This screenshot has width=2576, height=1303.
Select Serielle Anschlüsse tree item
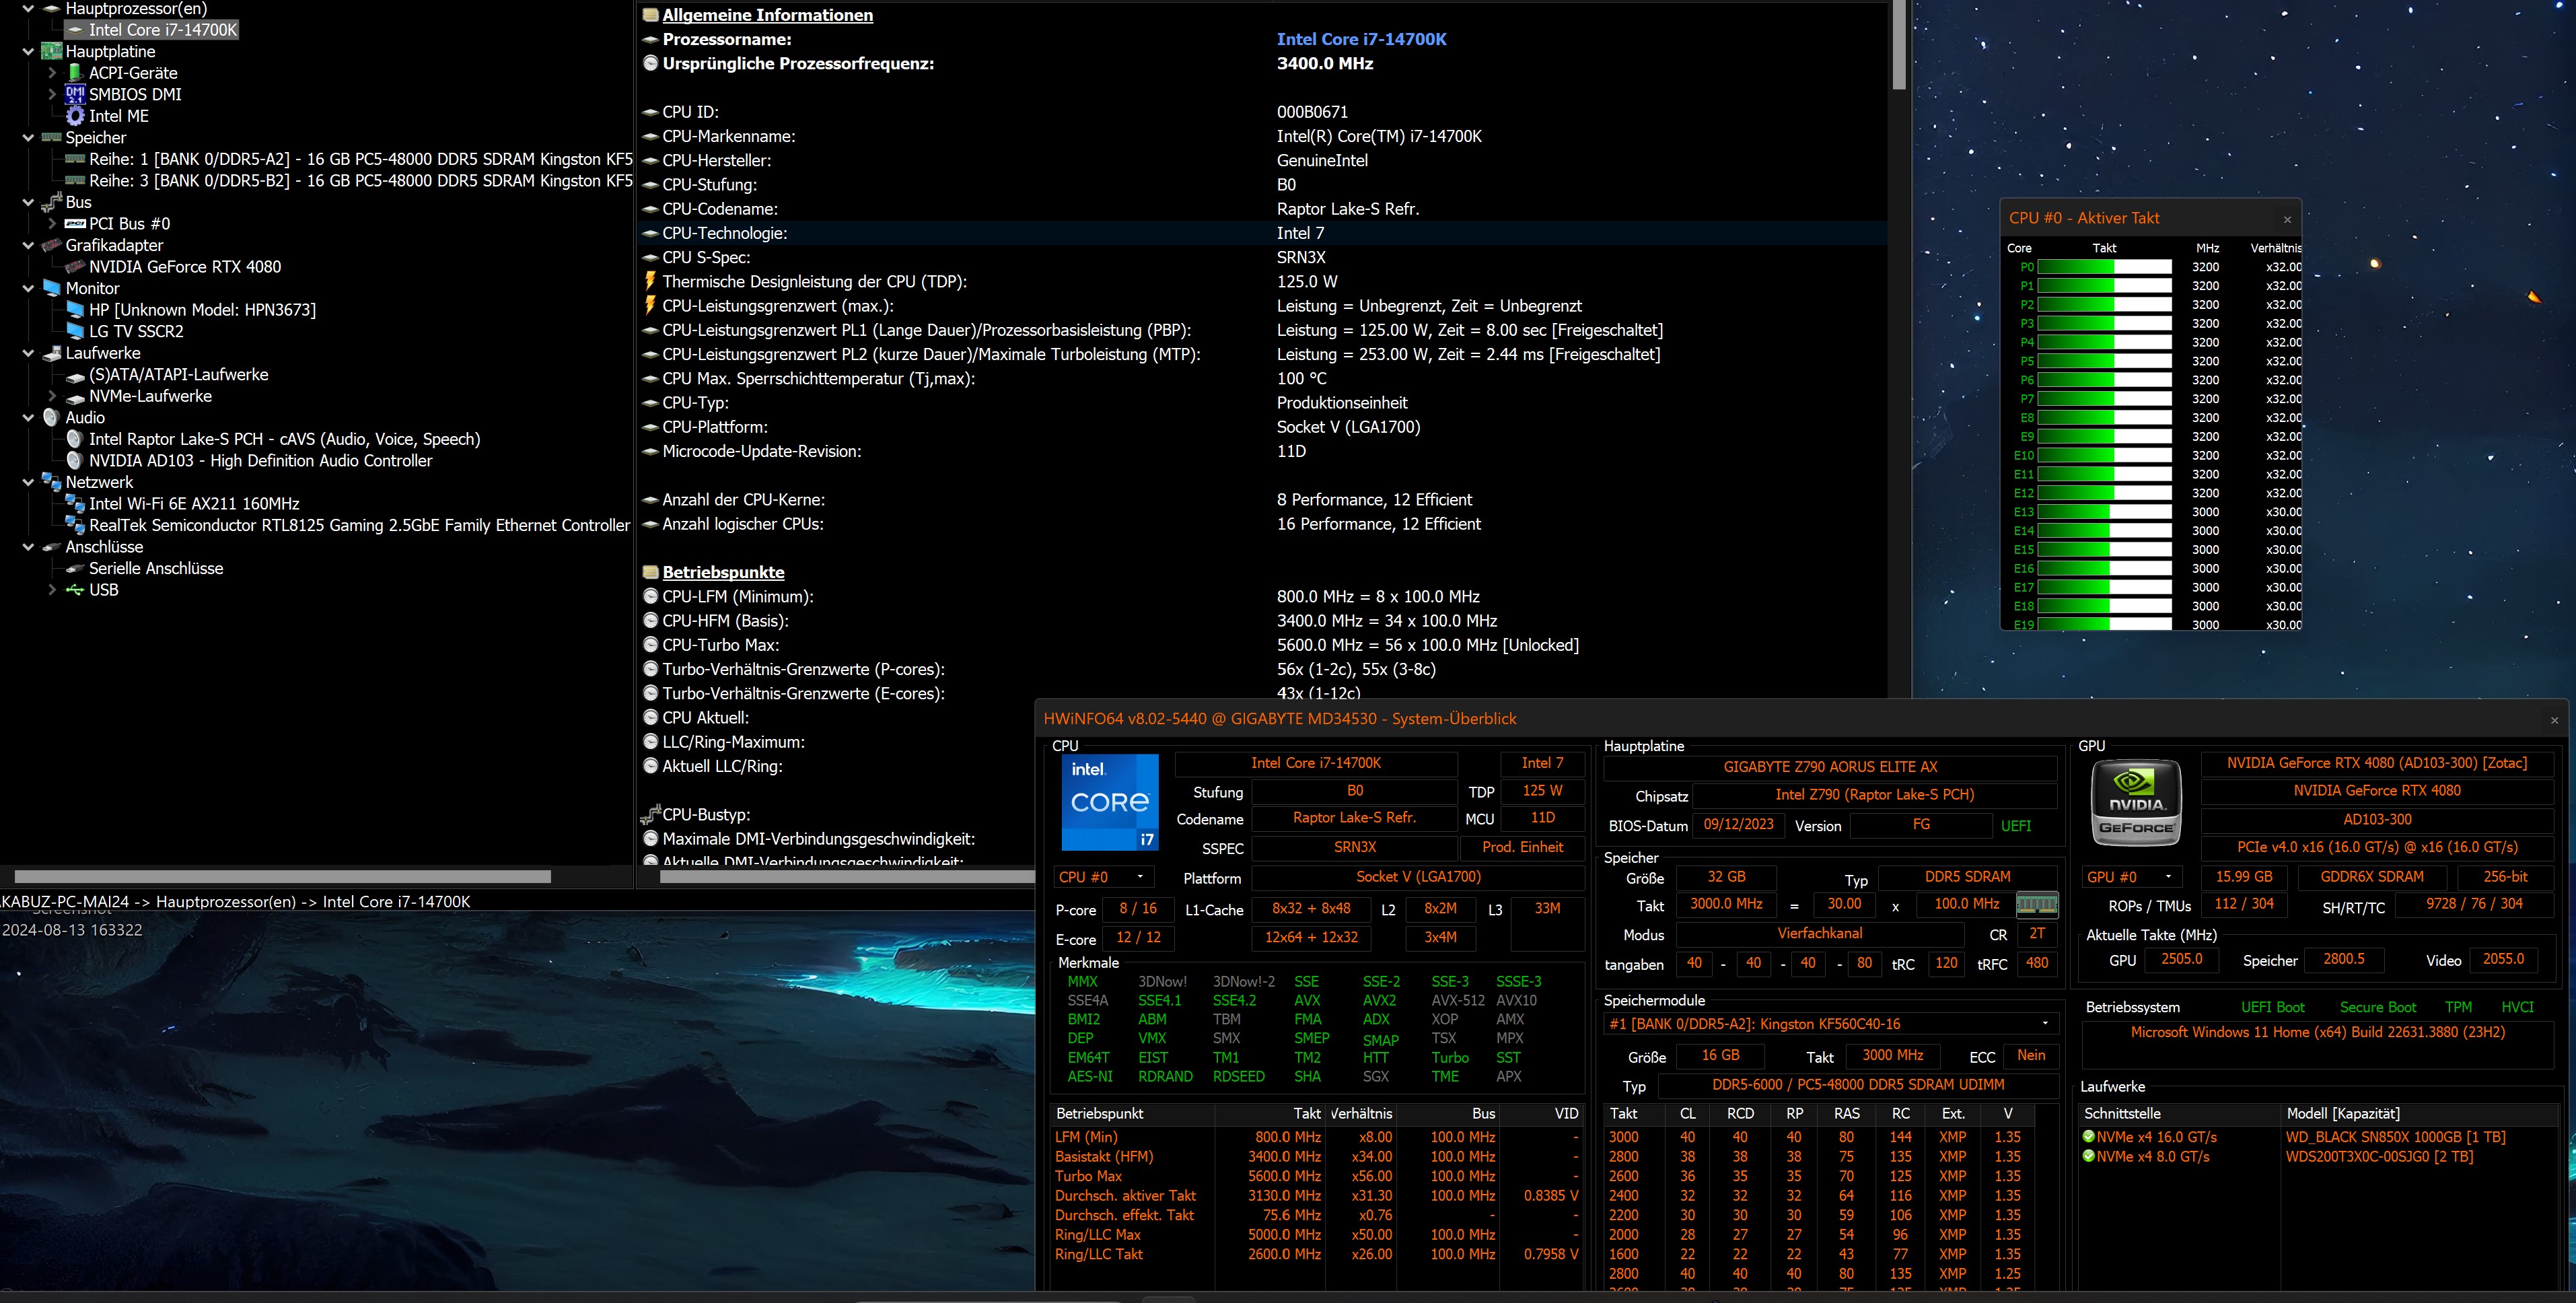(x=156, y=568)
